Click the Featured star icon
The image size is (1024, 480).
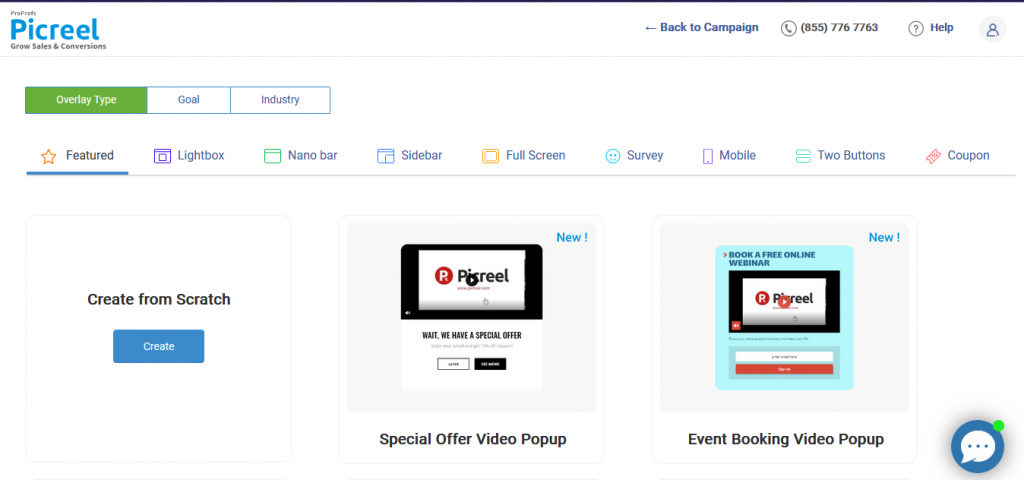coord(48,156)
